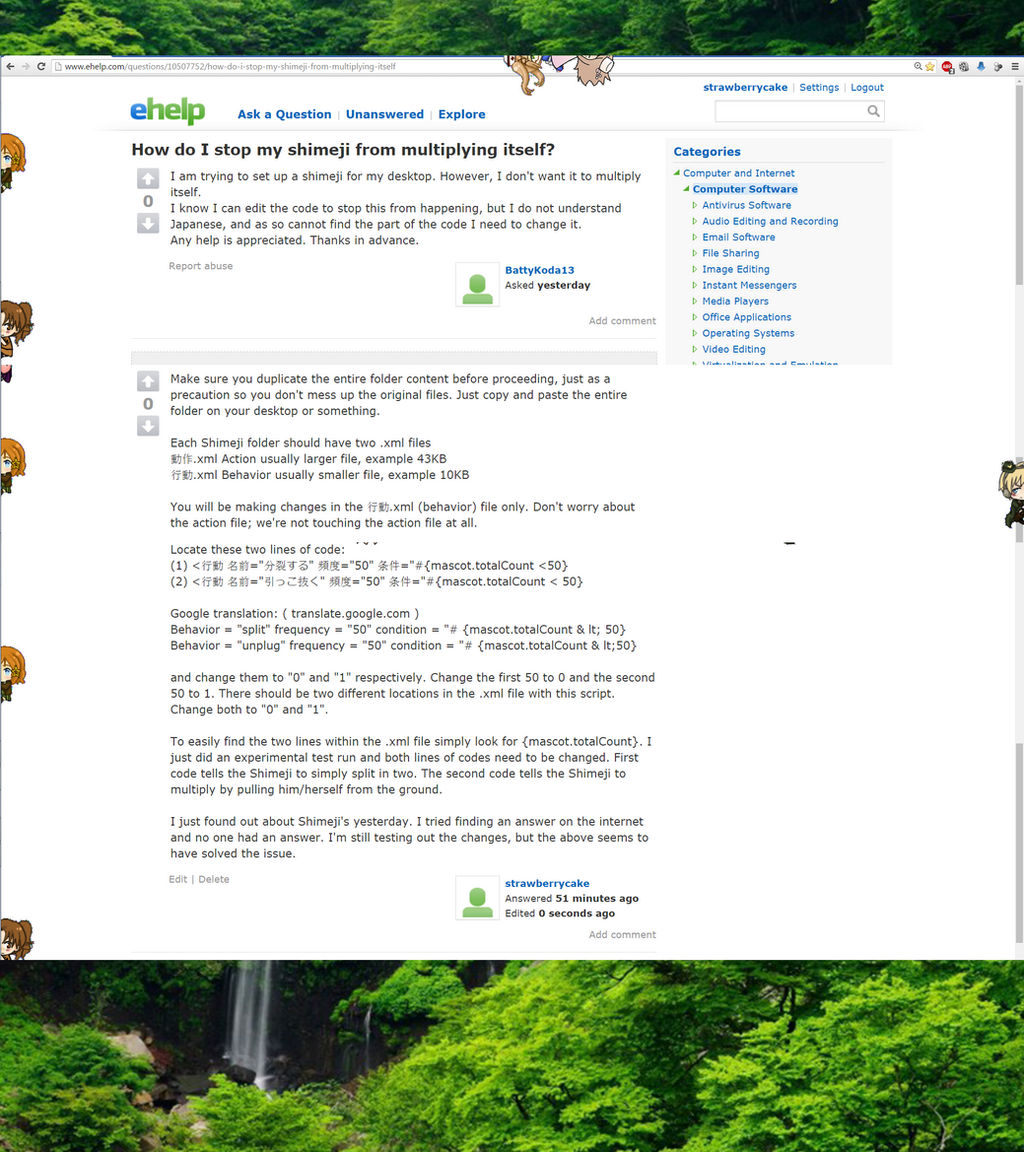Image resolution: width=1024 pixels, height=1152 pixels.
Task: Click the question title heading
Action: tap(343, 149)
